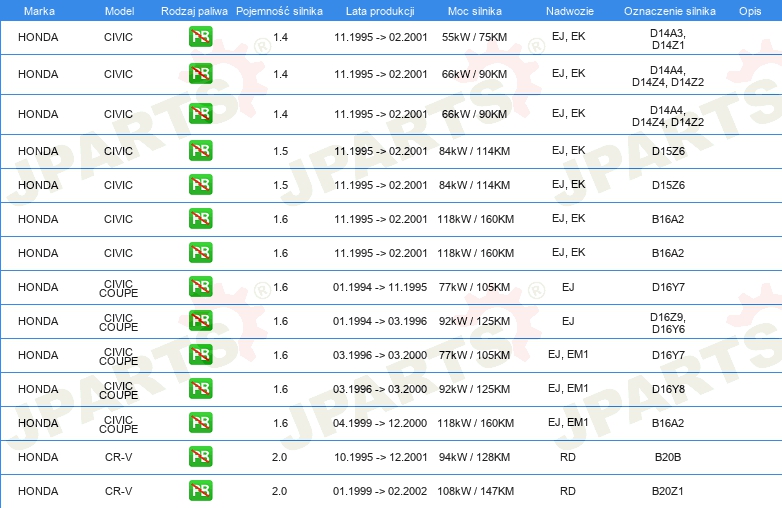Select the 'D16Z9, D16Y6' engine code cell
The image size is (782, 508).
point(668,323)
